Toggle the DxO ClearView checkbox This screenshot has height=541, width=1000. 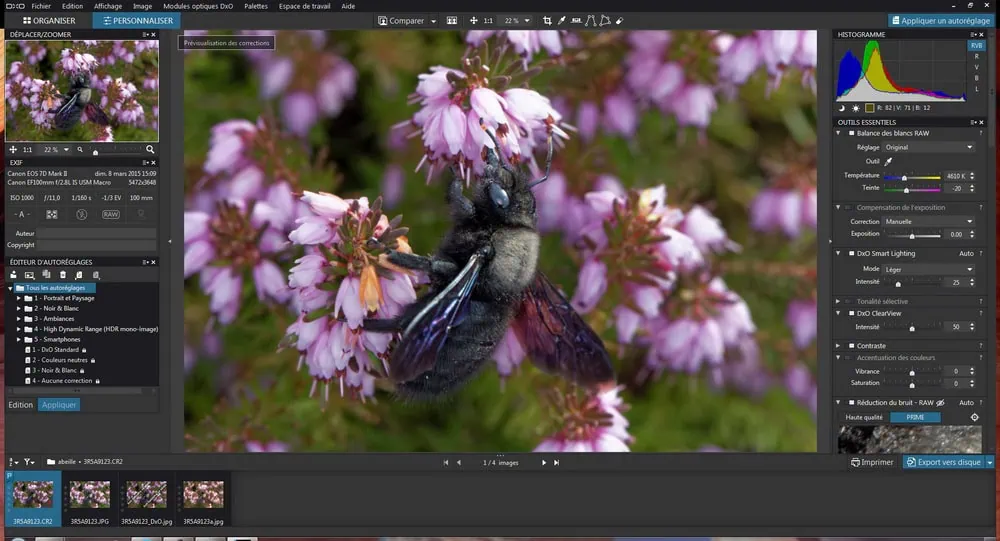click(x=851, y=313)
